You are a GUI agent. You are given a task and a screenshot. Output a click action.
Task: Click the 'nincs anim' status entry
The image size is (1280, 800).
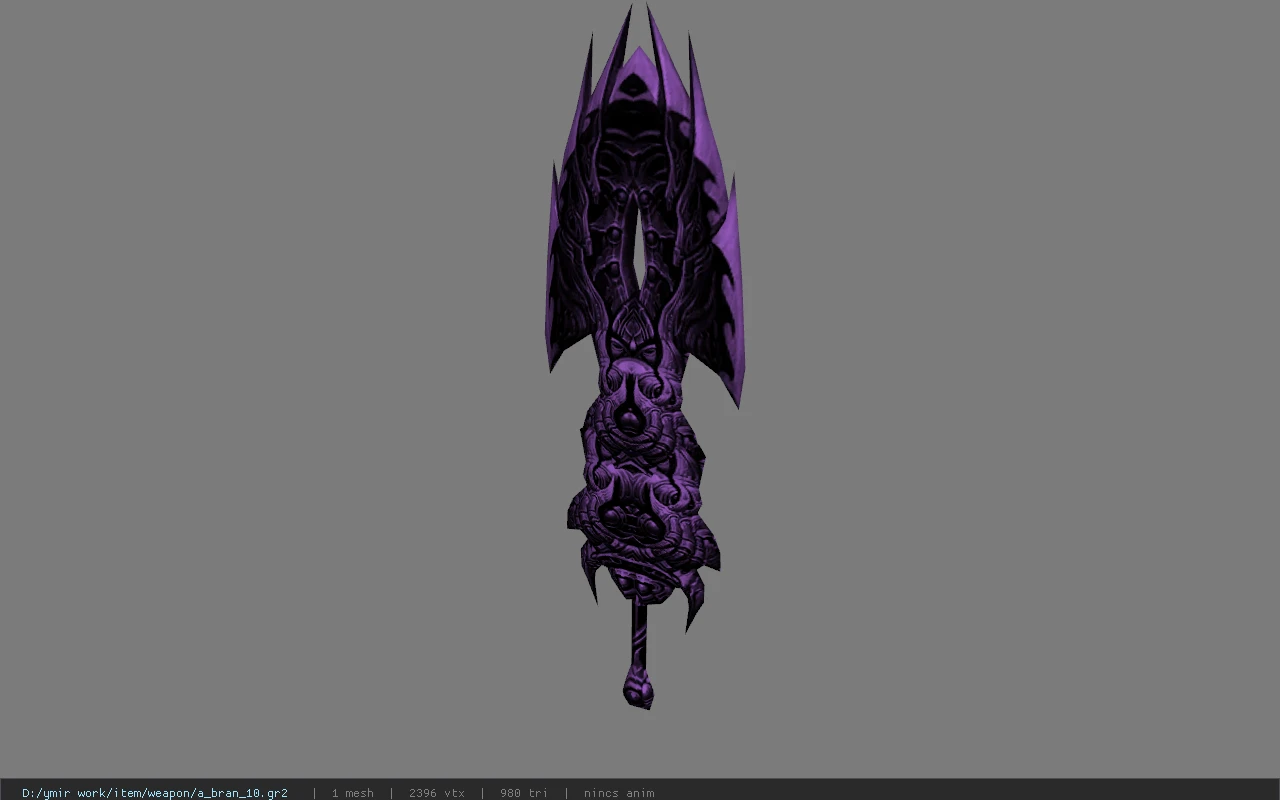[x=619, y=793]
